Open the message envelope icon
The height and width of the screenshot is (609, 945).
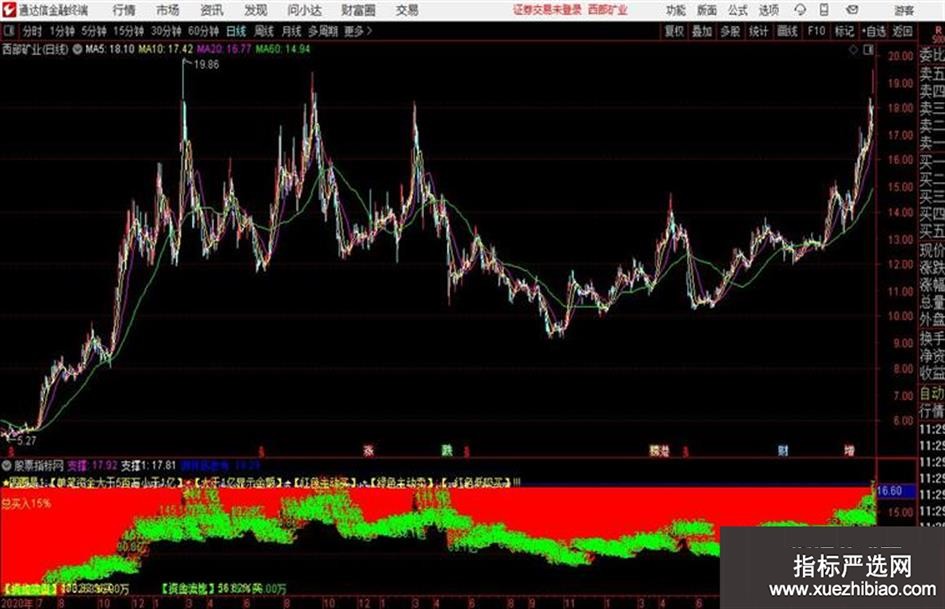[x=852, y=10]
